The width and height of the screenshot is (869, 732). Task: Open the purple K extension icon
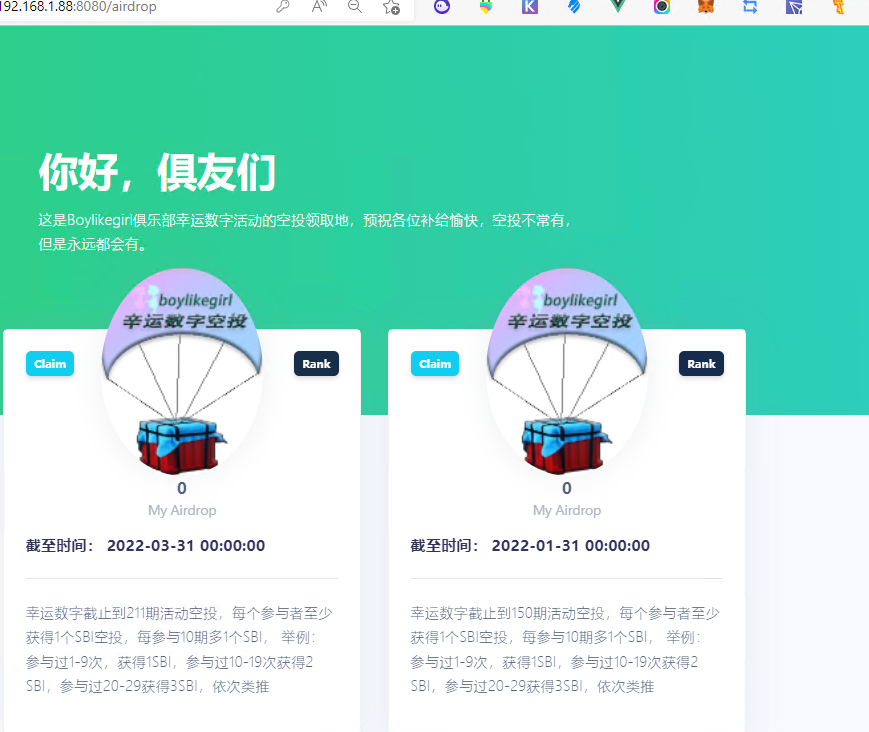(x=530, y=6)
